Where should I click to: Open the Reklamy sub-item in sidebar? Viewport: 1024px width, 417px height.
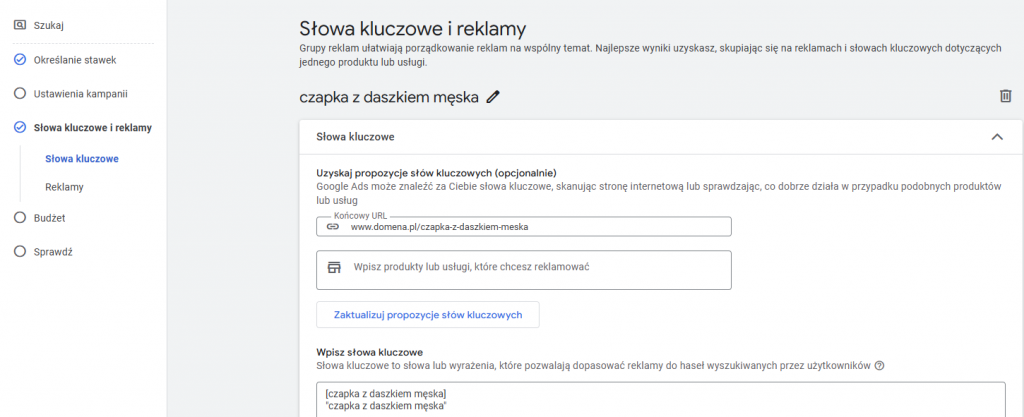pyautogui.click(x=64, y=187)
